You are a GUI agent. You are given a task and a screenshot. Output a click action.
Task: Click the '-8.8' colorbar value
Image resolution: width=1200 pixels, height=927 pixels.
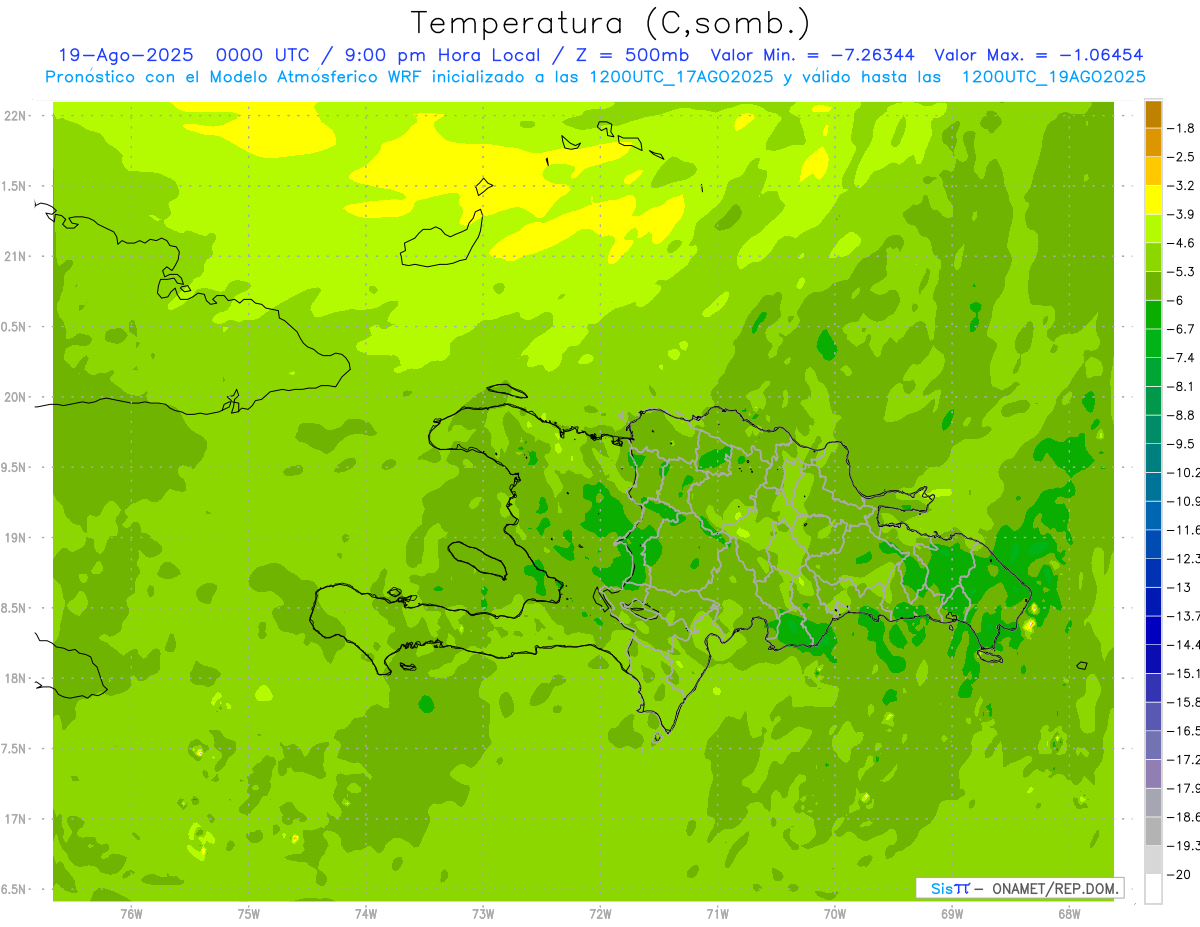pos(1181,415)
